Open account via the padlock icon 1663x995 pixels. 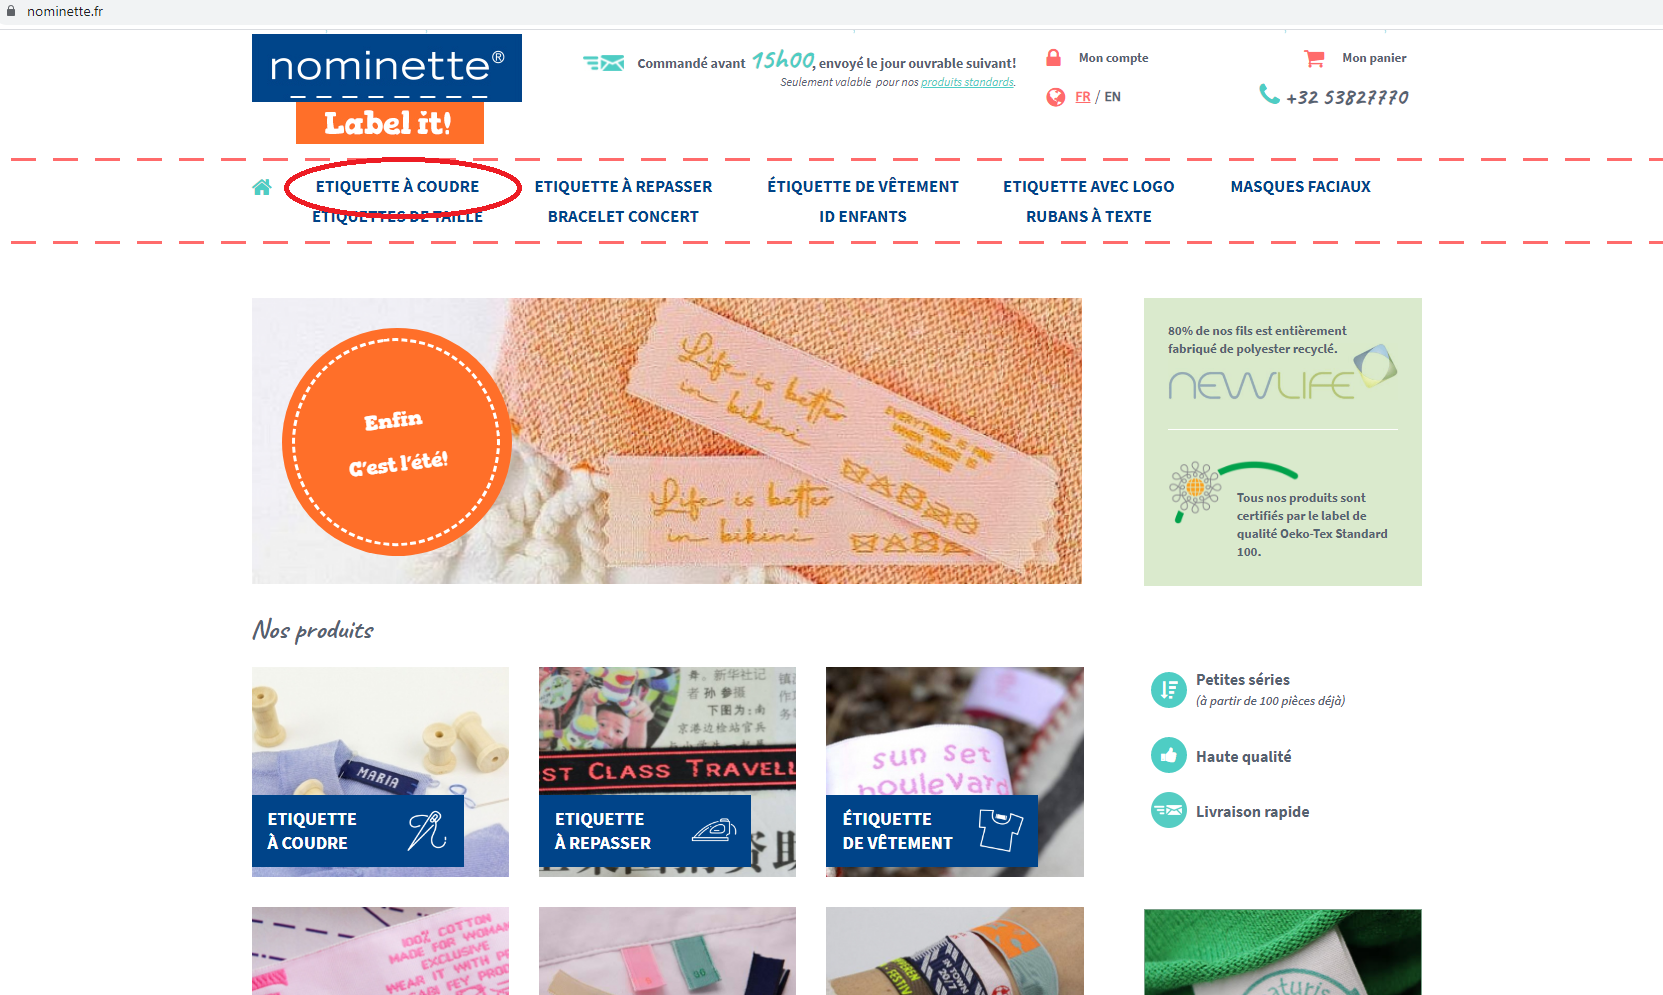1053,58
